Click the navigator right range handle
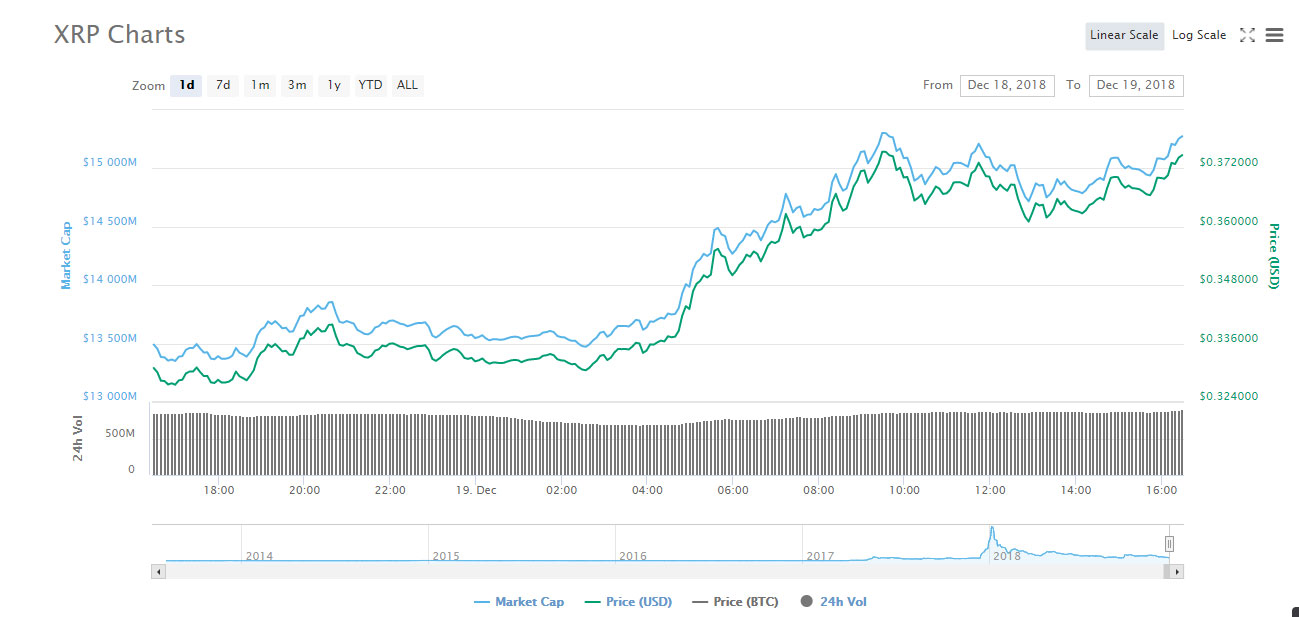1299x617 pixels. (1169, 544)
